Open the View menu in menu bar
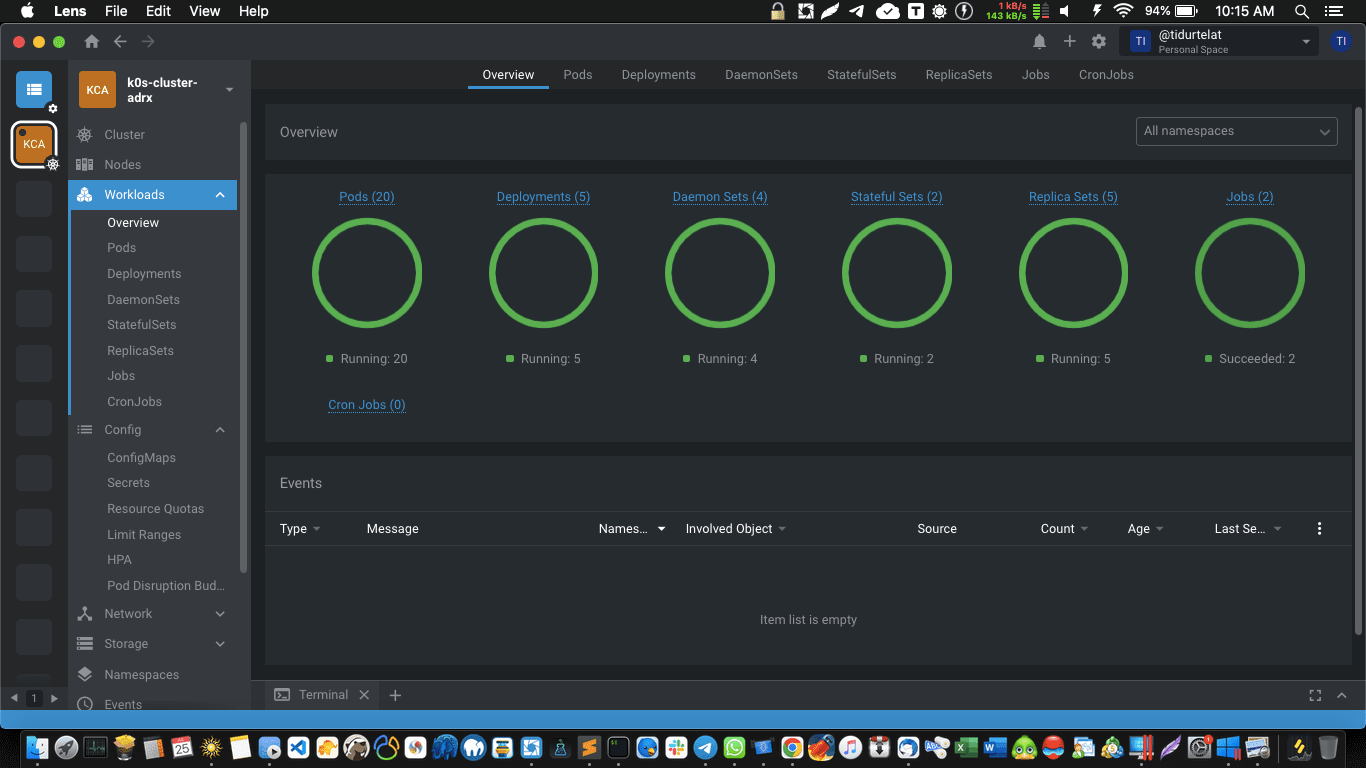The image size is (1366, 768). (x=205, y=11)
